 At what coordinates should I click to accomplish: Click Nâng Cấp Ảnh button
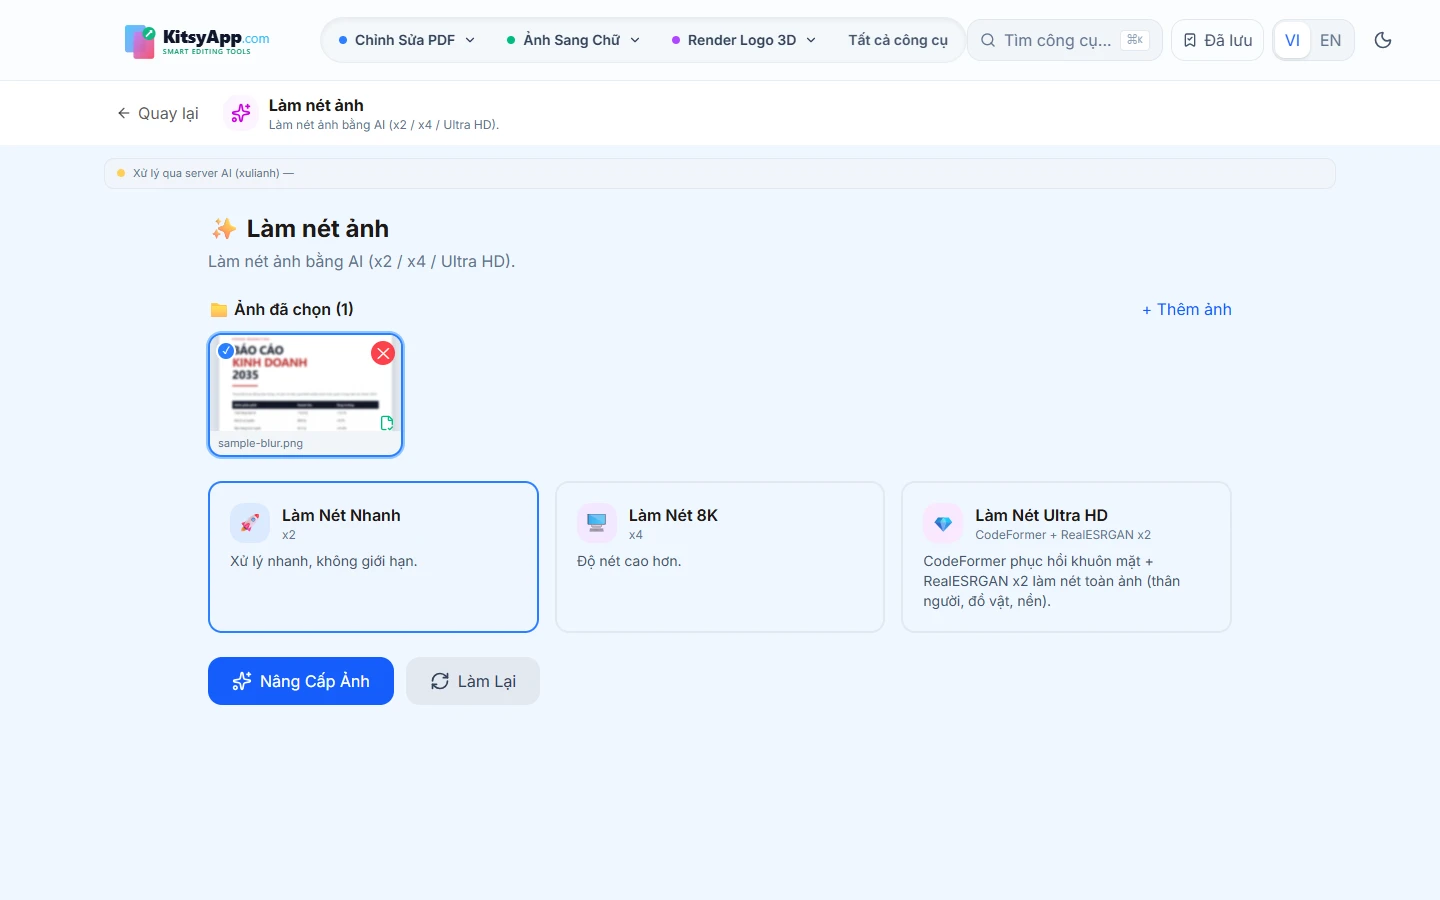click(x=301, y=681)
